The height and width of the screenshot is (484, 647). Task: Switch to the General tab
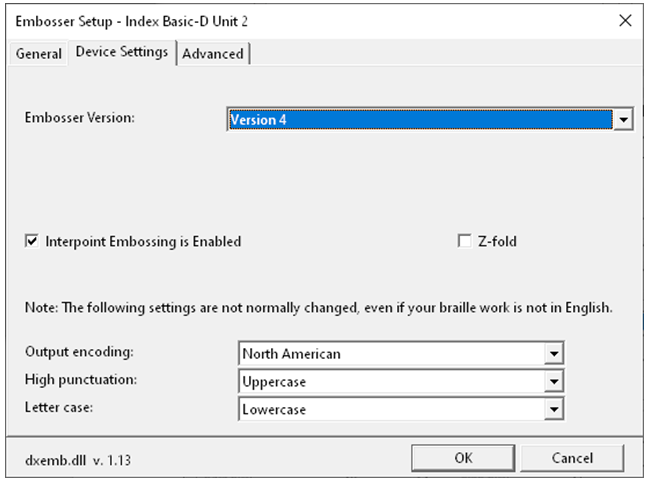[38, 54]
